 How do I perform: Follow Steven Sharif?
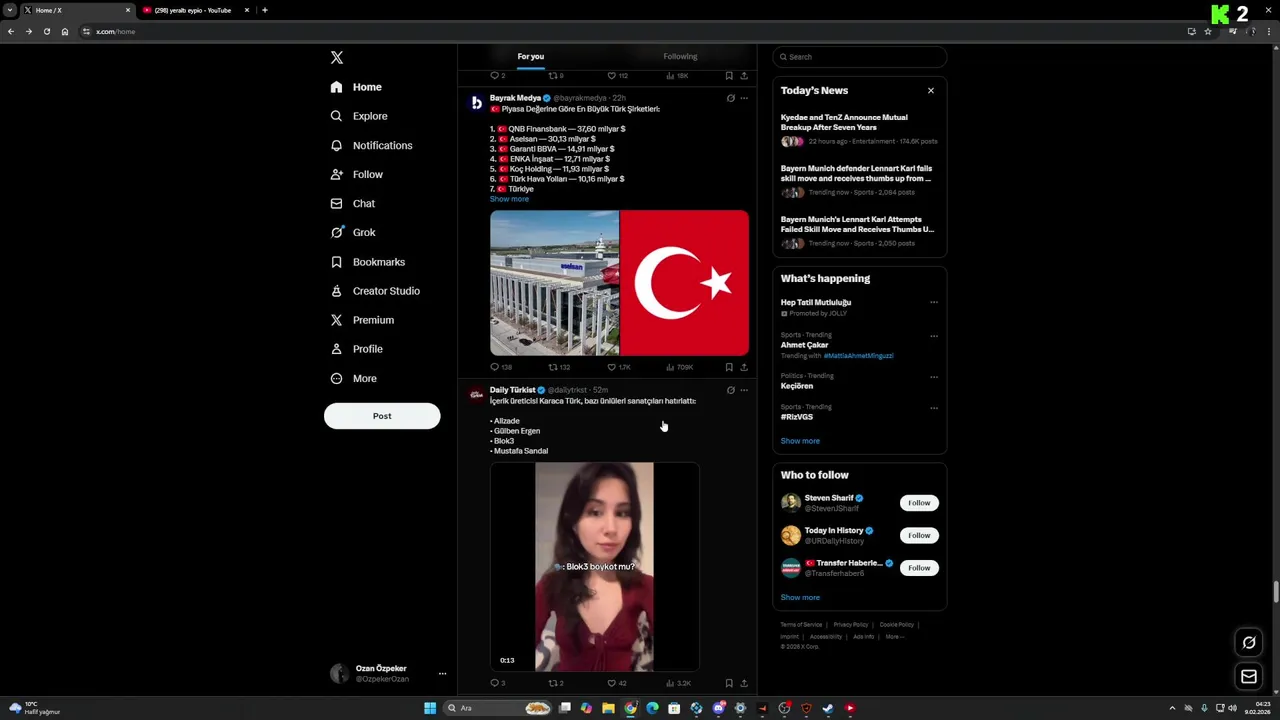tap(919, 503)
